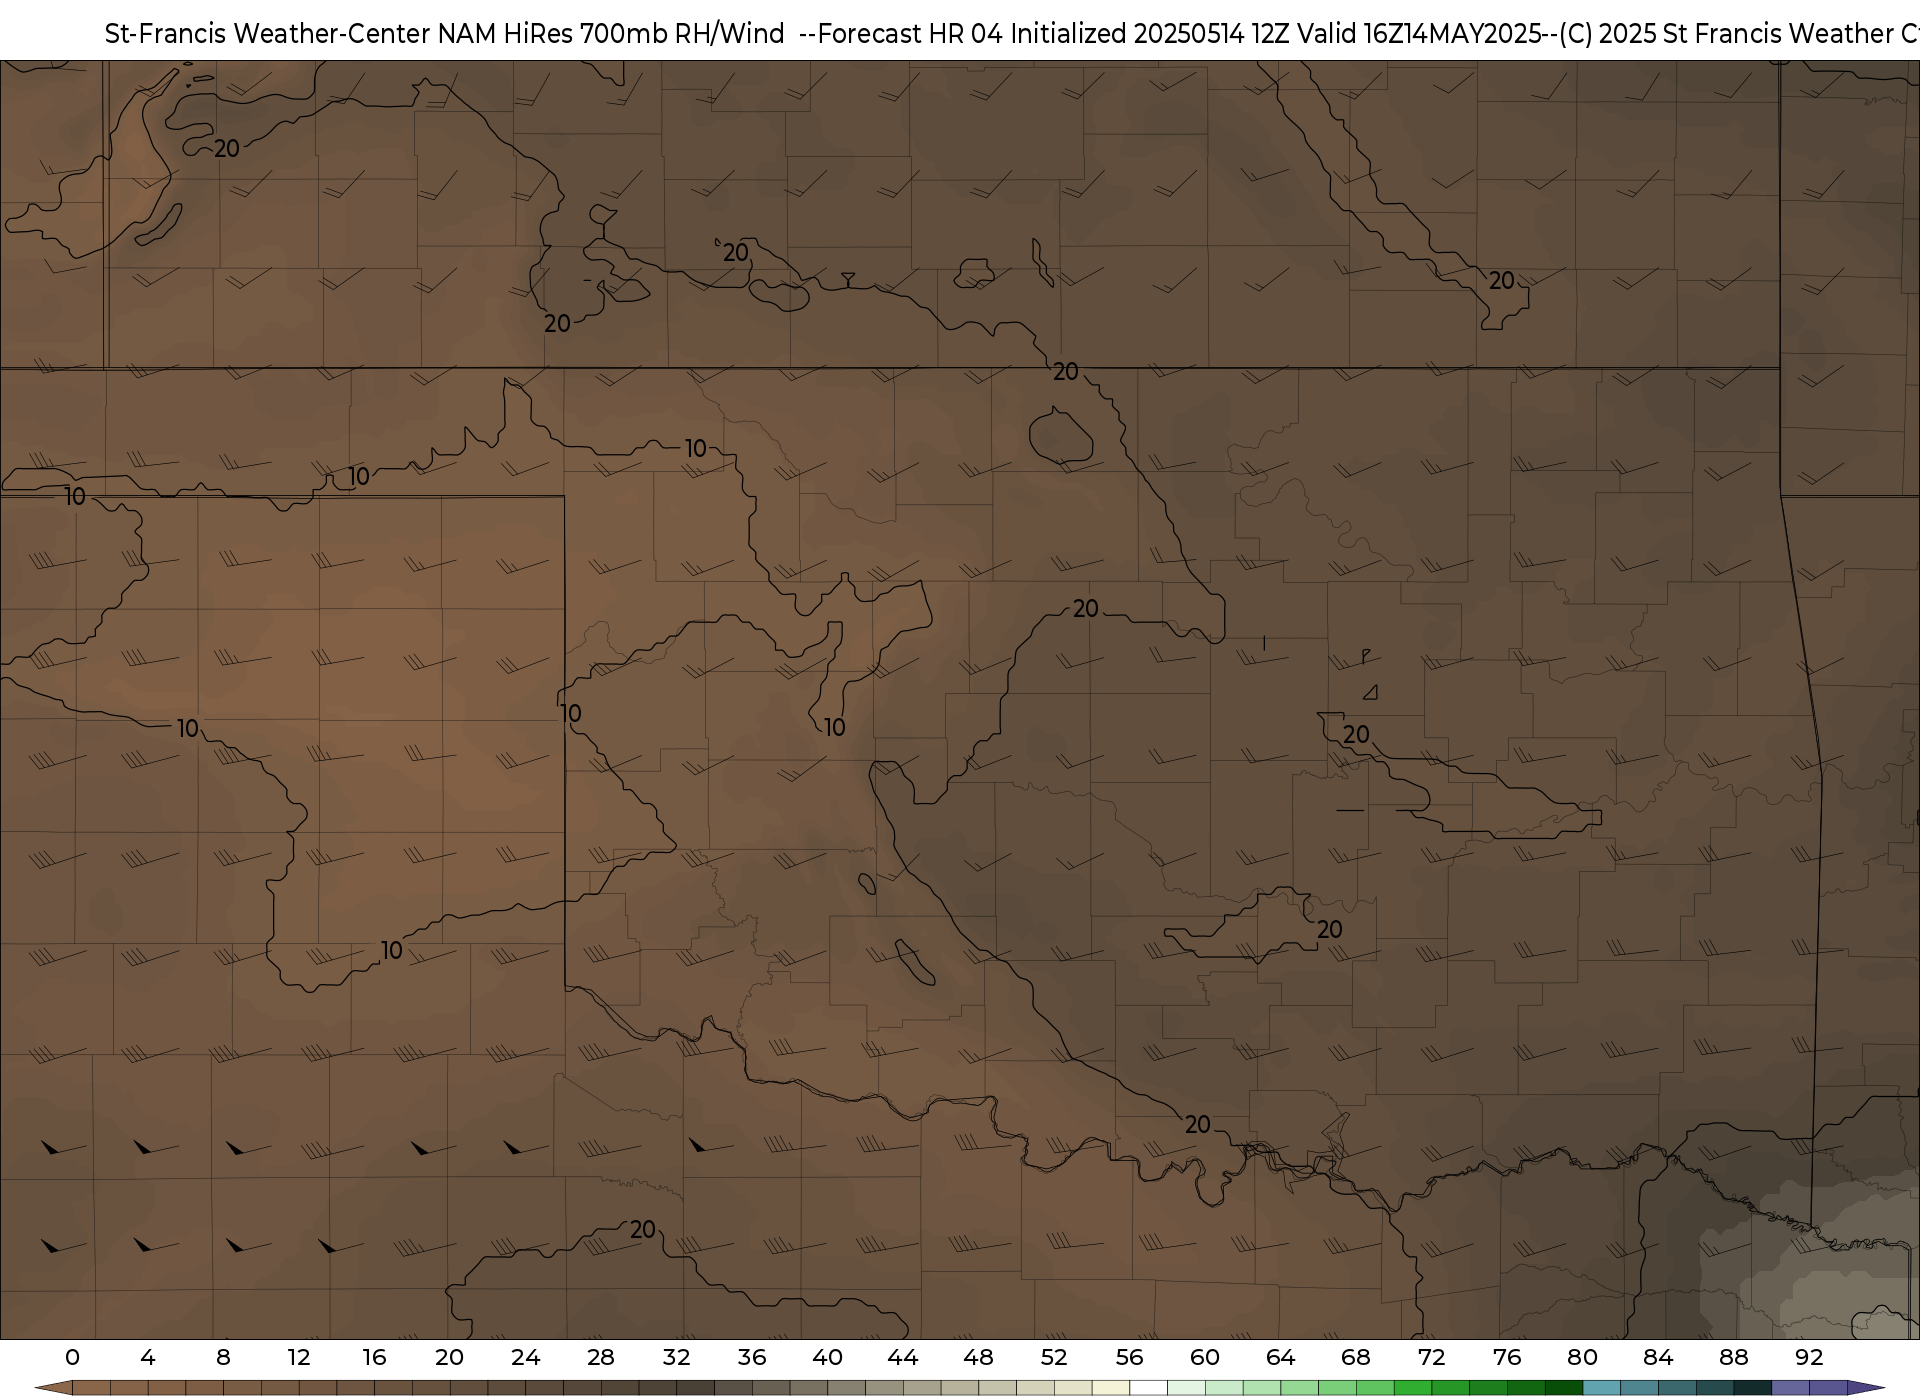Image resolution: width=1920 pixels, height=1400 pixels.
Task: Click the colorbar label '68'
Action: [x=1356, y=1357]
